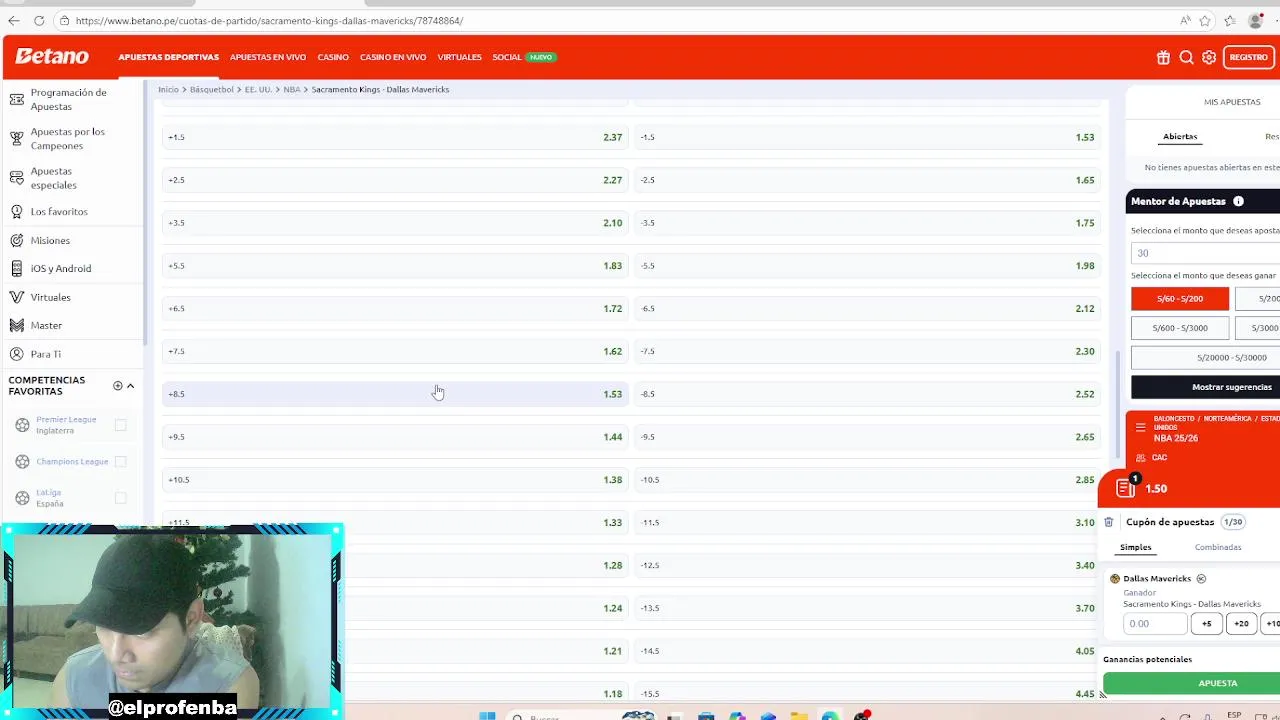Reload the page with browser refresh icon

39,20
